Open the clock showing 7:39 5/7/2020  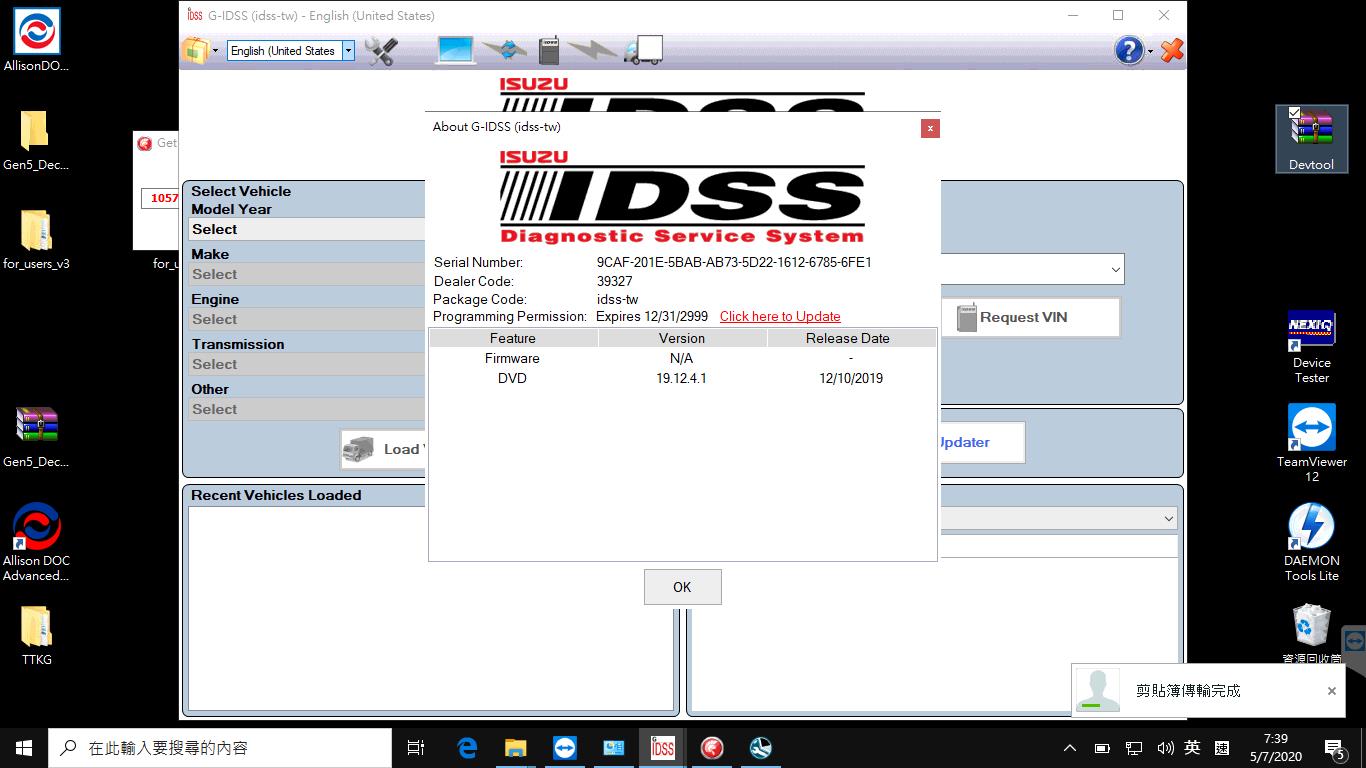click(x=1275, y=748)
